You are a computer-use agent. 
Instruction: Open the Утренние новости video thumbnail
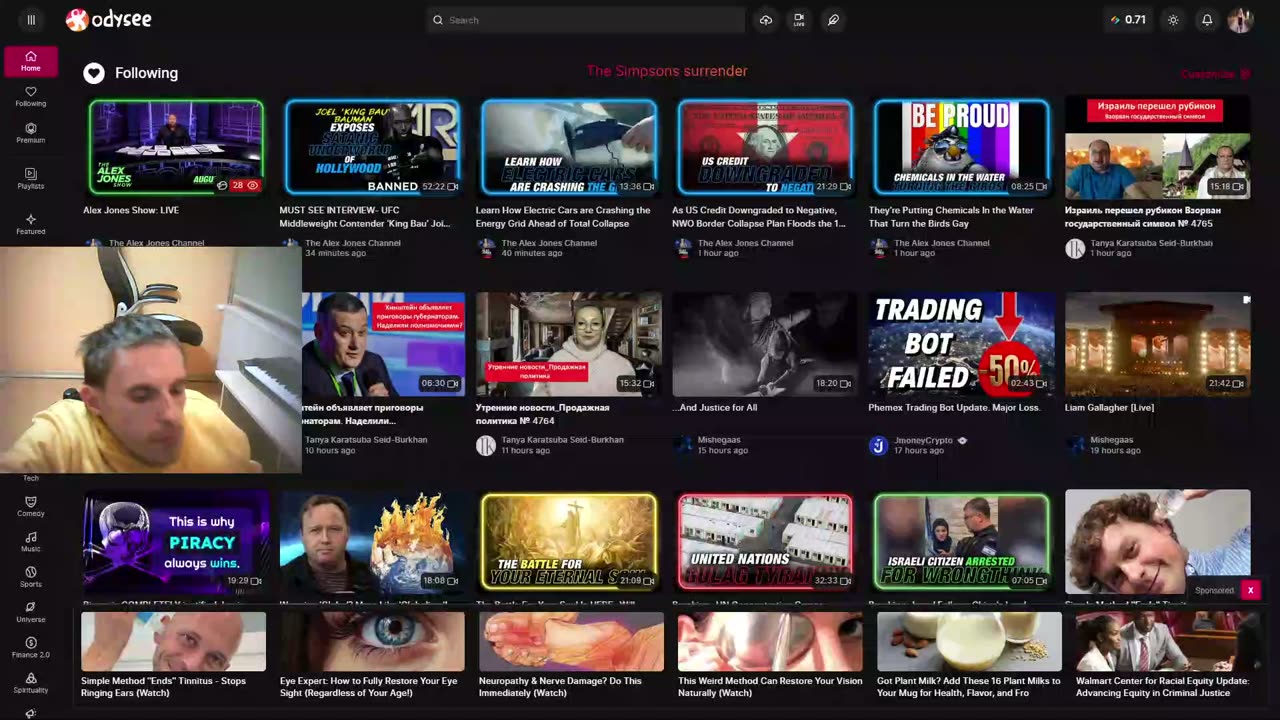pyautogui.click(x=569, y=344)
